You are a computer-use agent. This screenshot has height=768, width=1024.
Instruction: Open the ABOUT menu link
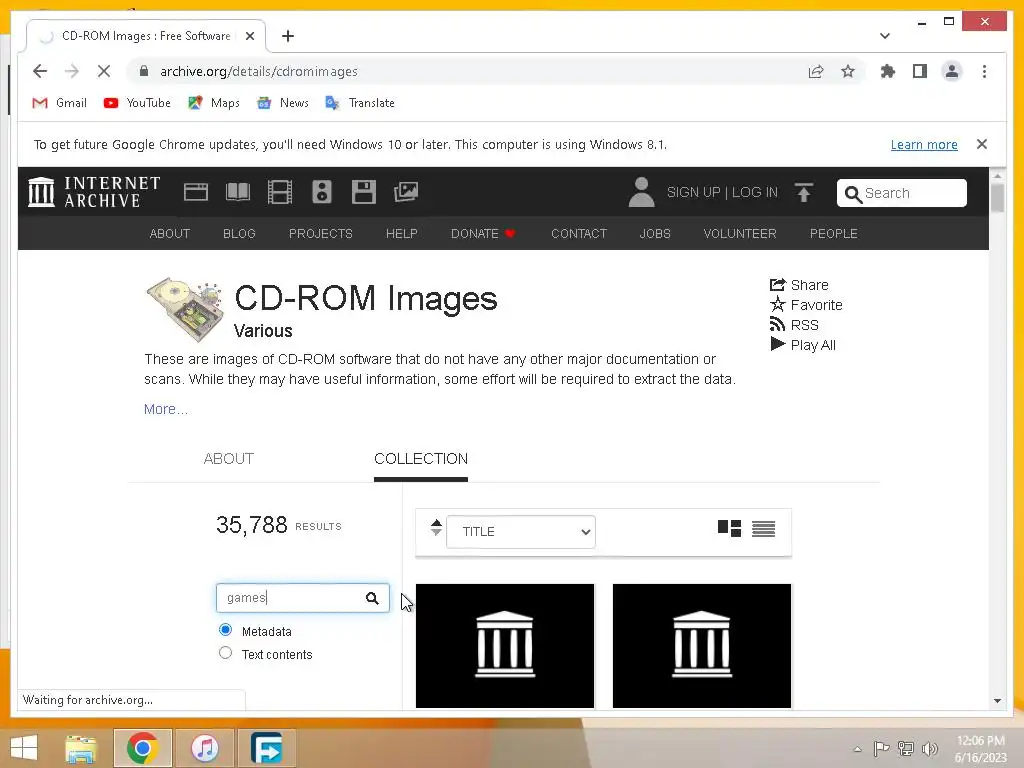point(170,233)
